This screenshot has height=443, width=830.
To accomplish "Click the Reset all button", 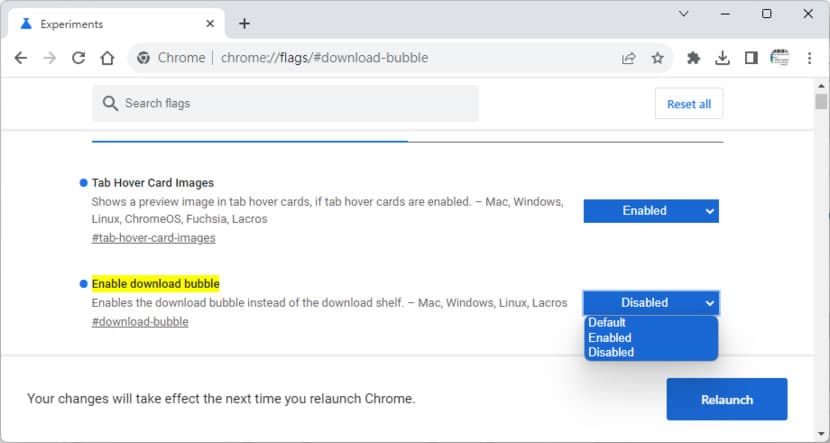I will 689,104.
